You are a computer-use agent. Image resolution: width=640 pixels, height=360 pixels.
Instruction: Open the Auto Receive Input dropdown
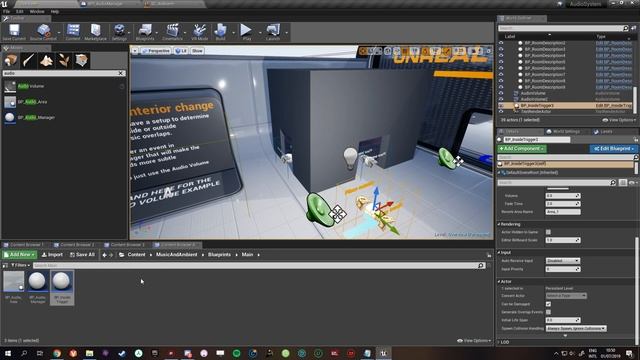tap(562, 261)
